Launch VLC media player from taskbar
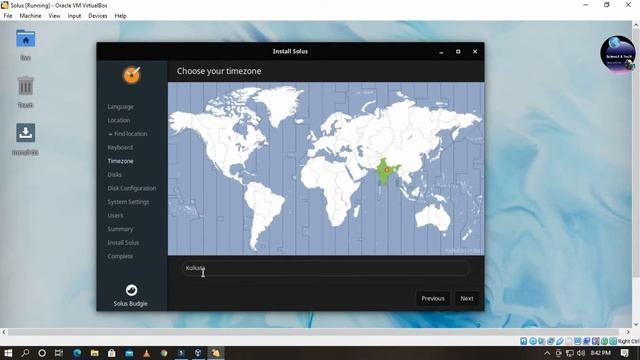 [x=147, y=353]
